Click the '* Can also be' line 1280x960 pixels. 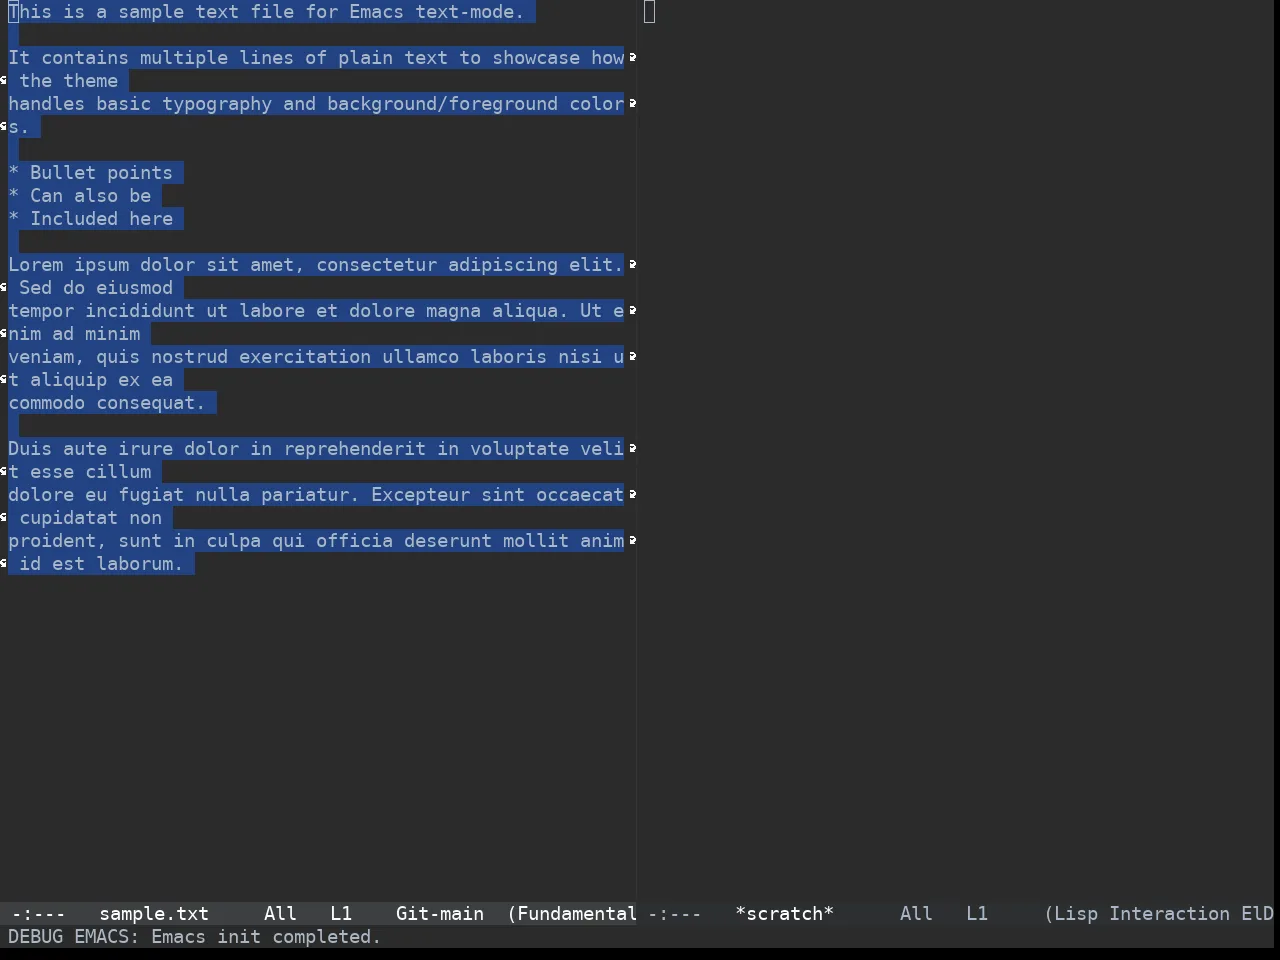(79, 196)
